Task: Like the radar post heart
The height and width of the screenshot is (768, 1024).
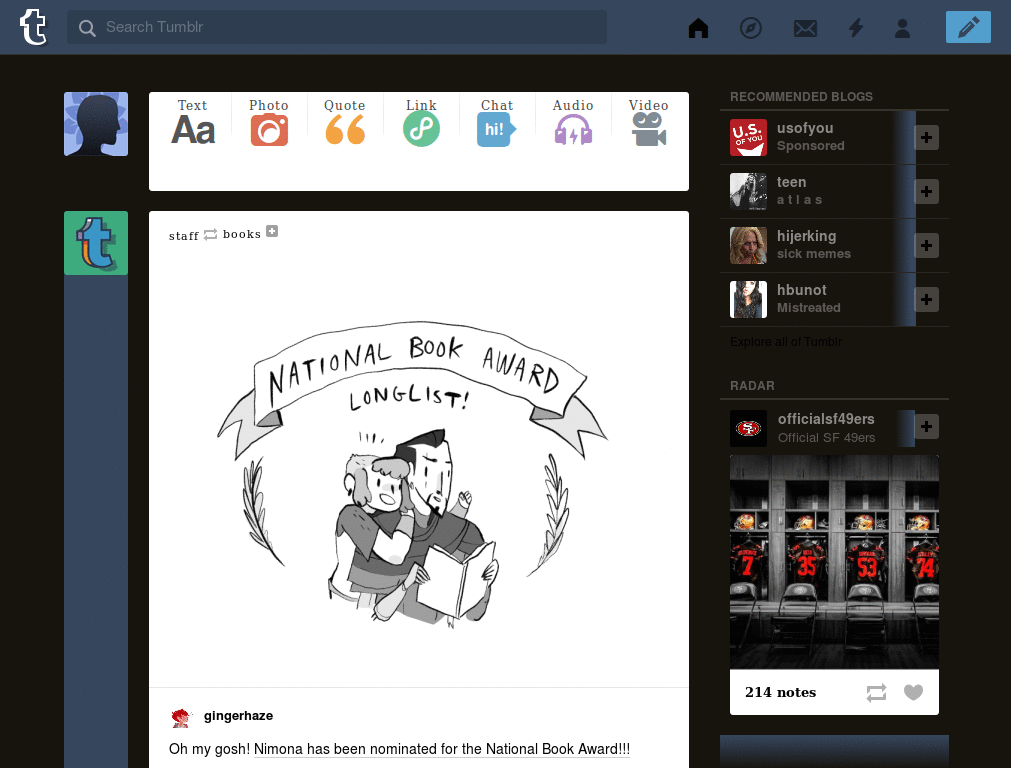Action: click(913, 692)
